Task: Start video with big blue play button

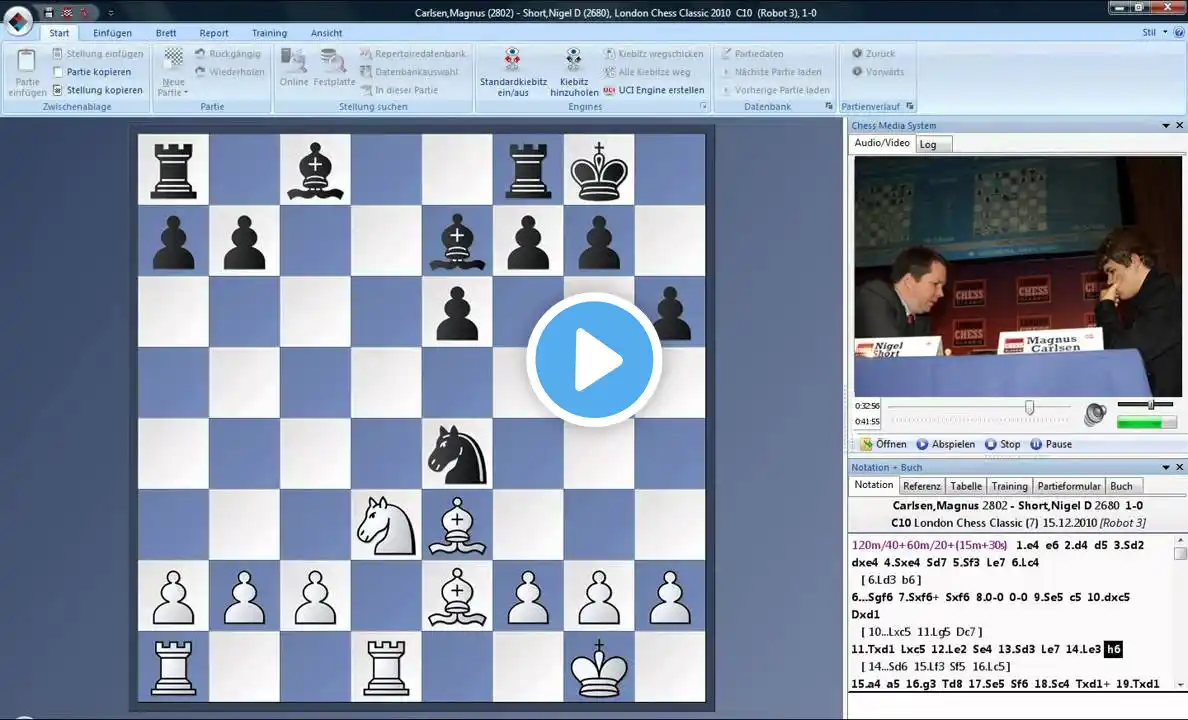Action: click(x=594, y=359)
